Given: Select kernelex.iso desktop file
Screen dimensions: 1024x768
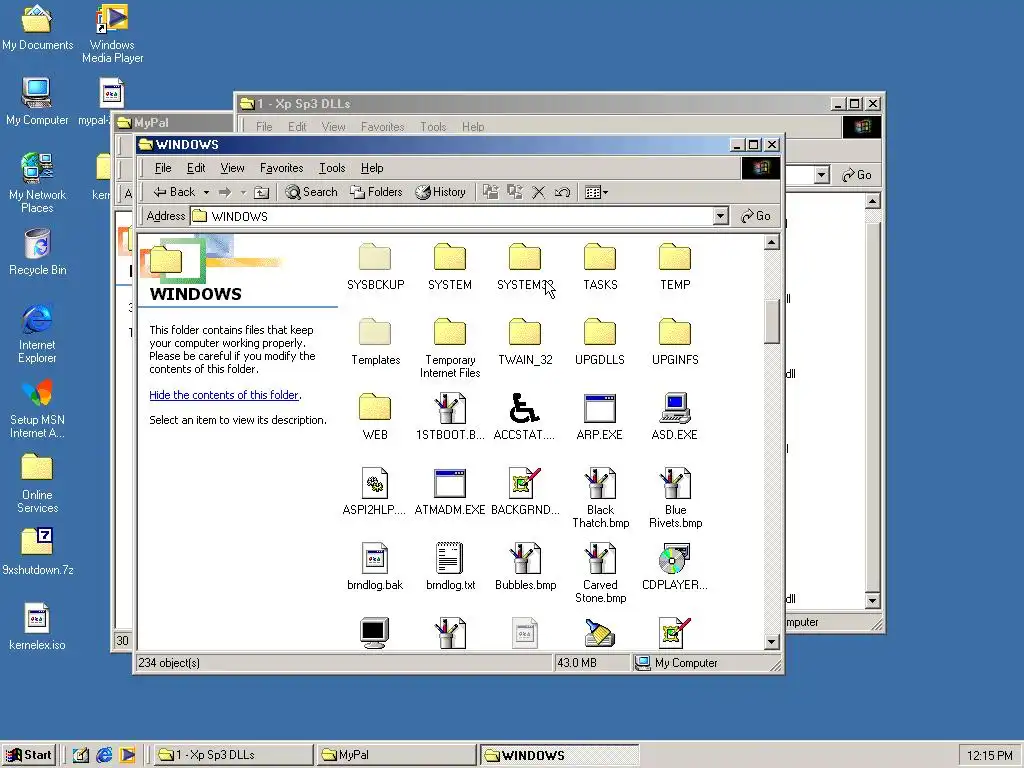Looking at the screenshot, I should [37, 627].
